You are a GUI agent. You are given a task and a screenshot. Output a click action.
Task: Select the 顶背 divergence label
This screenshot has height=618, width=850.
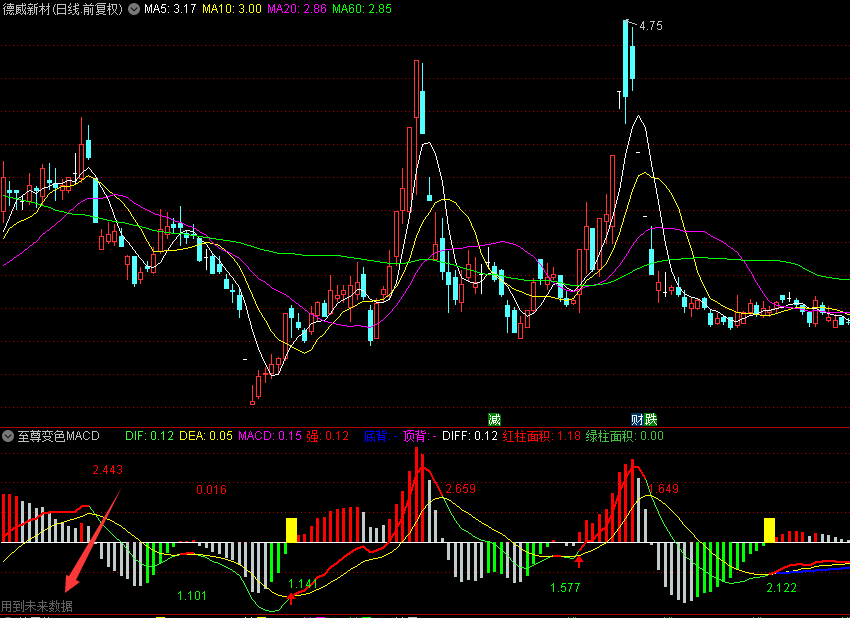click(420, 436)
